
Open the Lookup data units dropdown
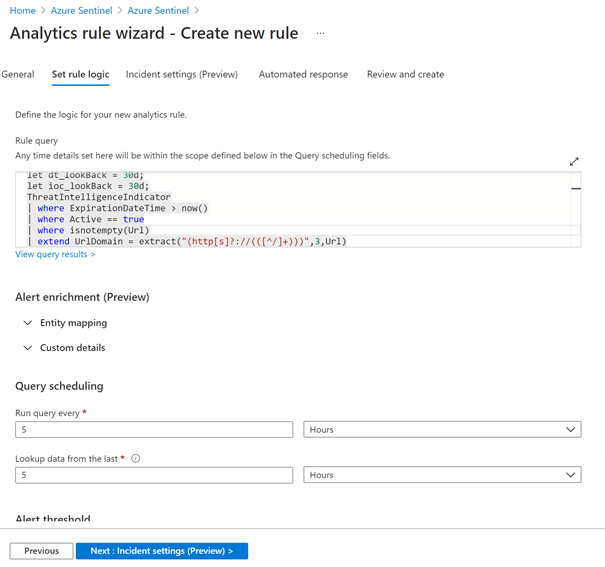[x=441, y=475]
